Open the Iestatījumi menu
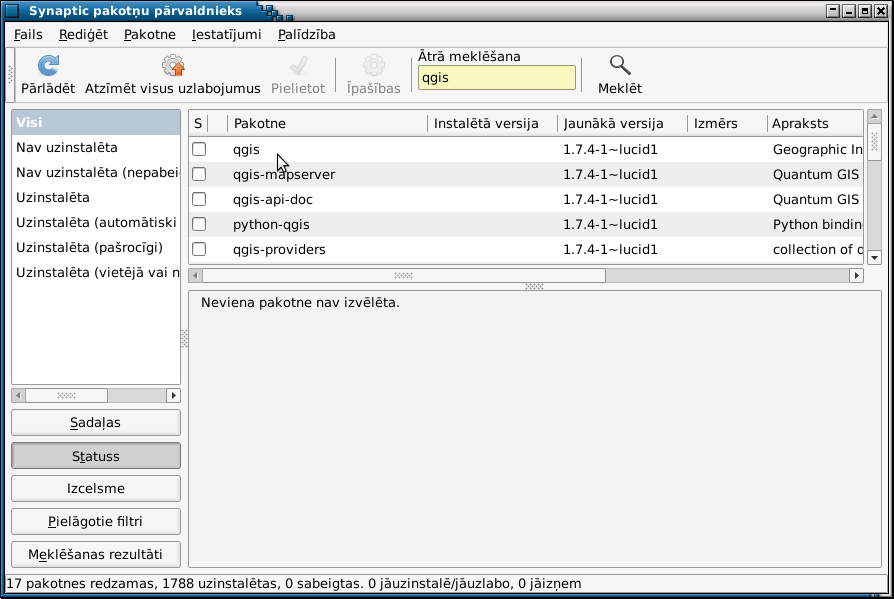The image size is (894, 599). [x=226, y=35]
